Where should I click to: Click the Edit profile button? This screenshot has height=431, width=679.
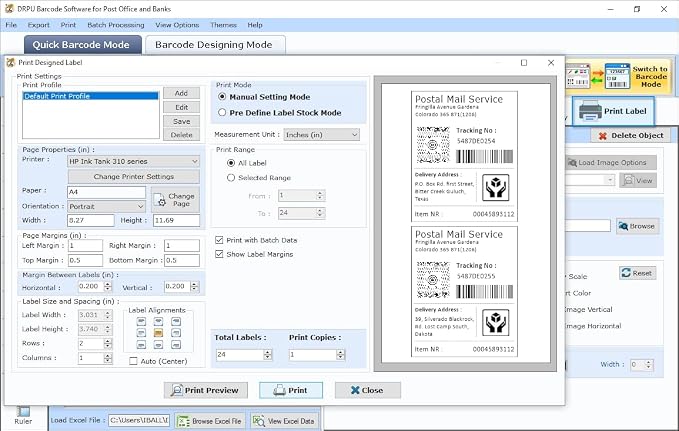click(x=181, y=107)
